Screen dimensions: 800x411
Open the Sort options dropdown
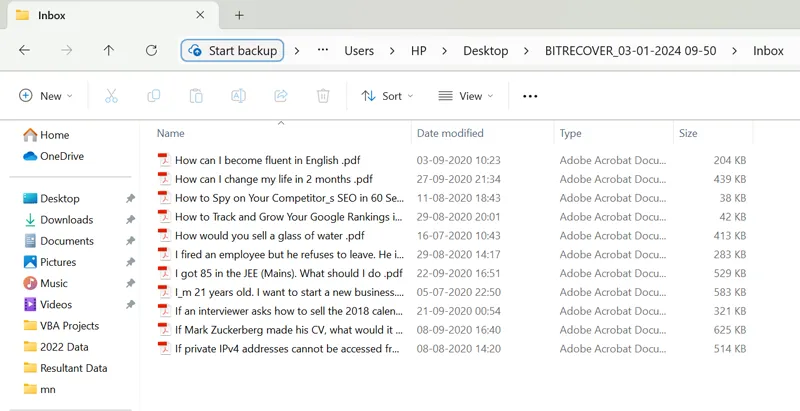pyautogui.click(x=386, y=96)
